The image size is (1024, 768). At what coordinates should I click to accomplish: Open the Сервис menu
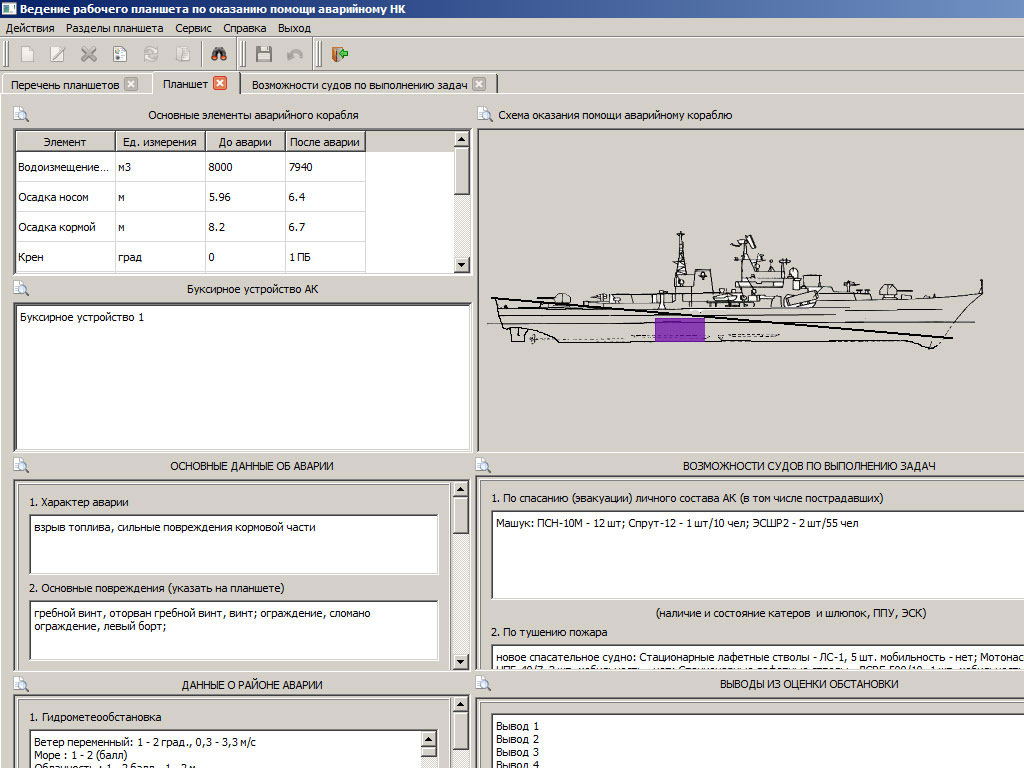193,28
